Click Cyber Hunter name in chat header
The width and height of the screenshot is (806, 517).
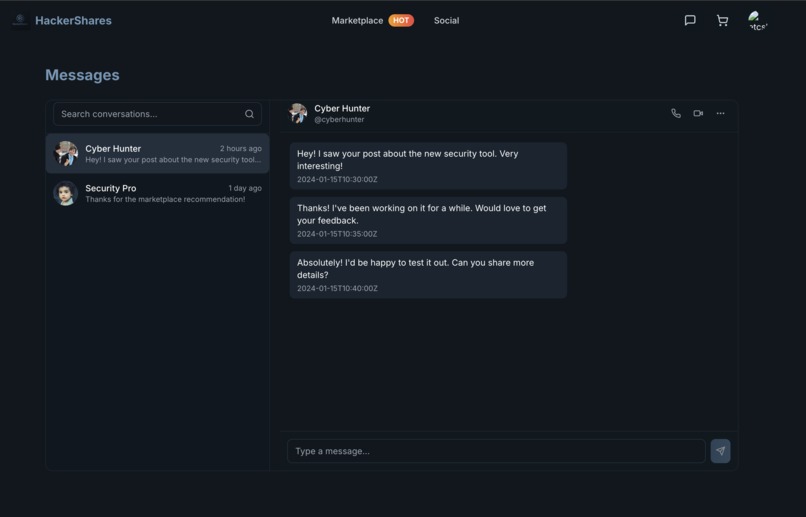coord(342,108)
